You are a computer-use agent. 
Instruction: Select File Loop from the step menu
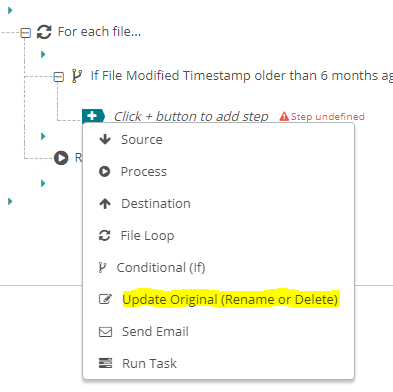click(218, 235)
